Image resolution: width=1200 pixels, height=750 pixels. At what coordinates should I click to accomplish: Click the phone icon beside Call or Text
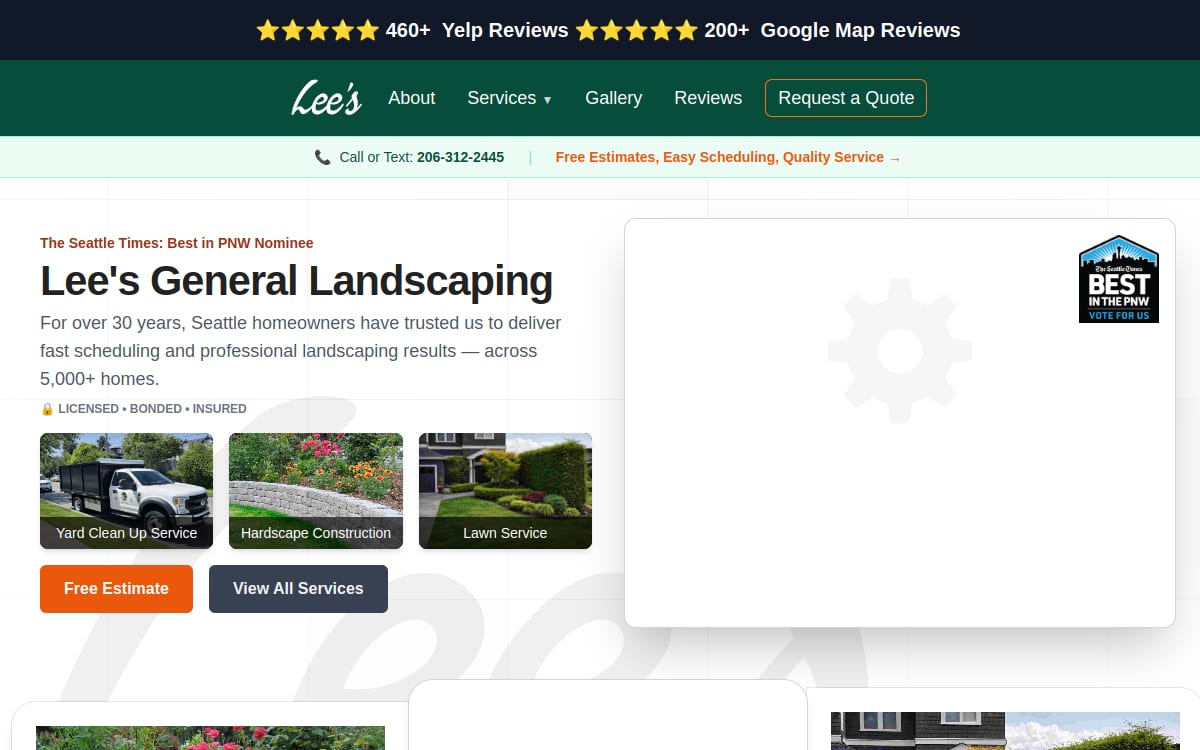click(x=322, y=157)
